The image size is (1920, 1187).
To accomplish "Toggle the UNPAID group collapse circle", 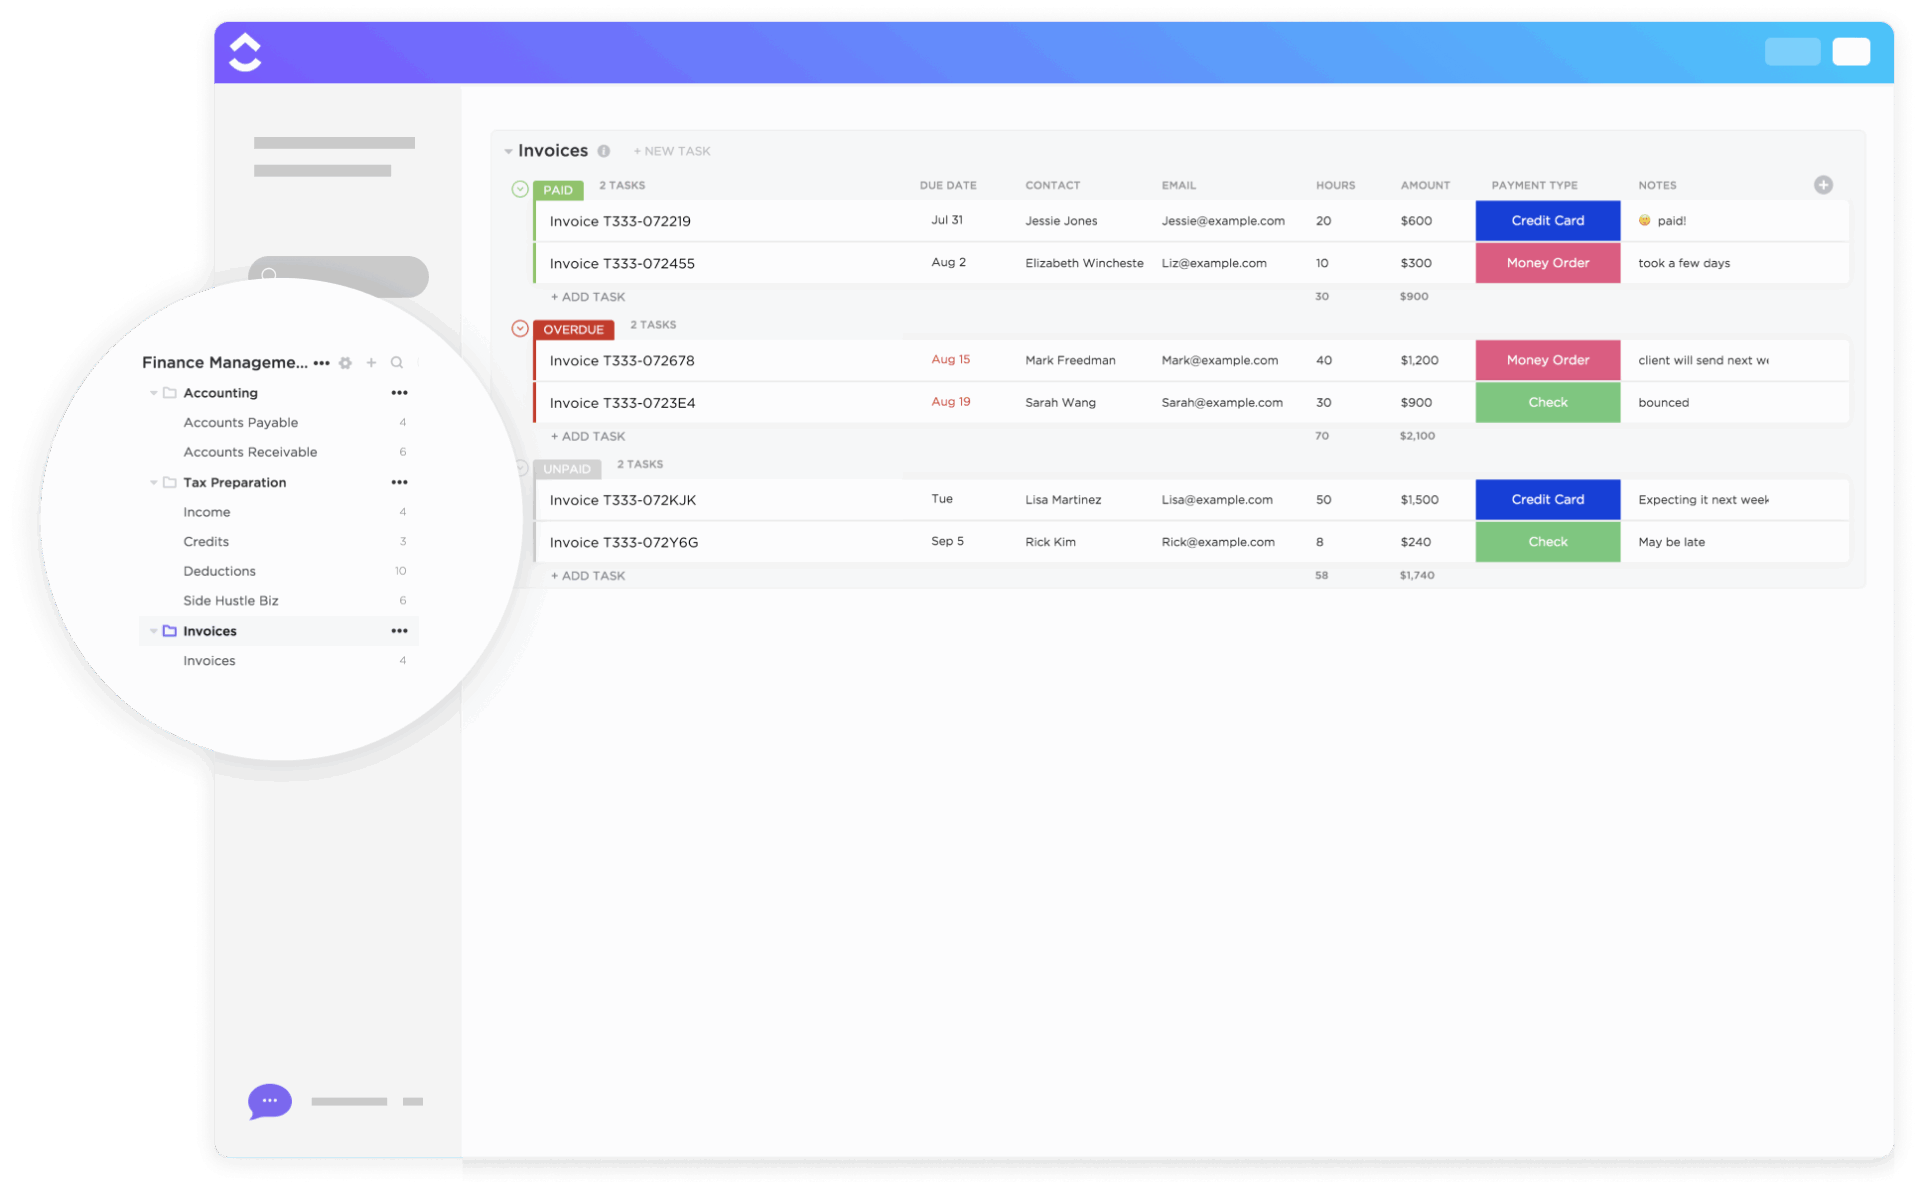I will point(521,468).
